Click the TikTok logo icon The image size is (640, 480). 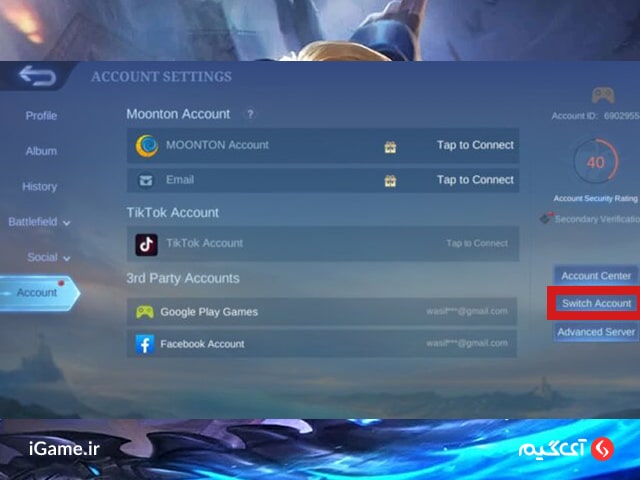click(x=147, y=244)
